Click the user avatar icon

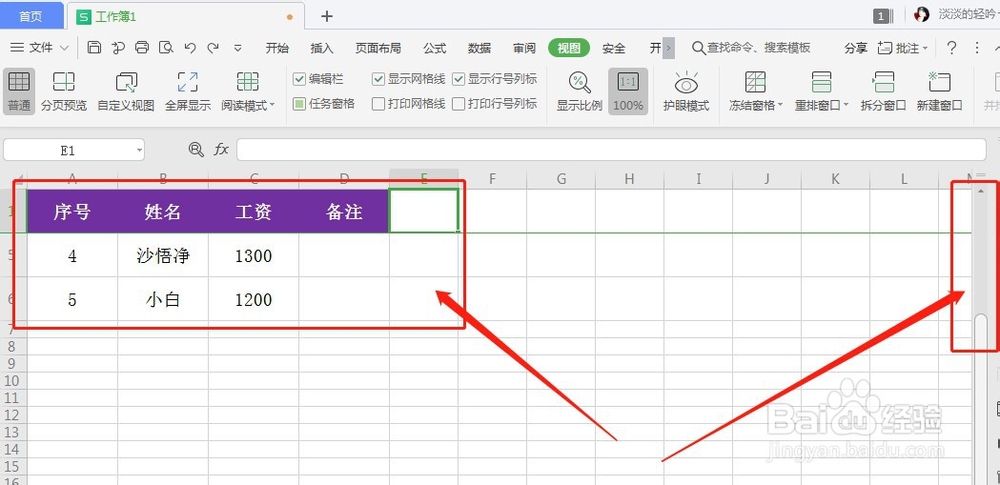pos(922,15)
